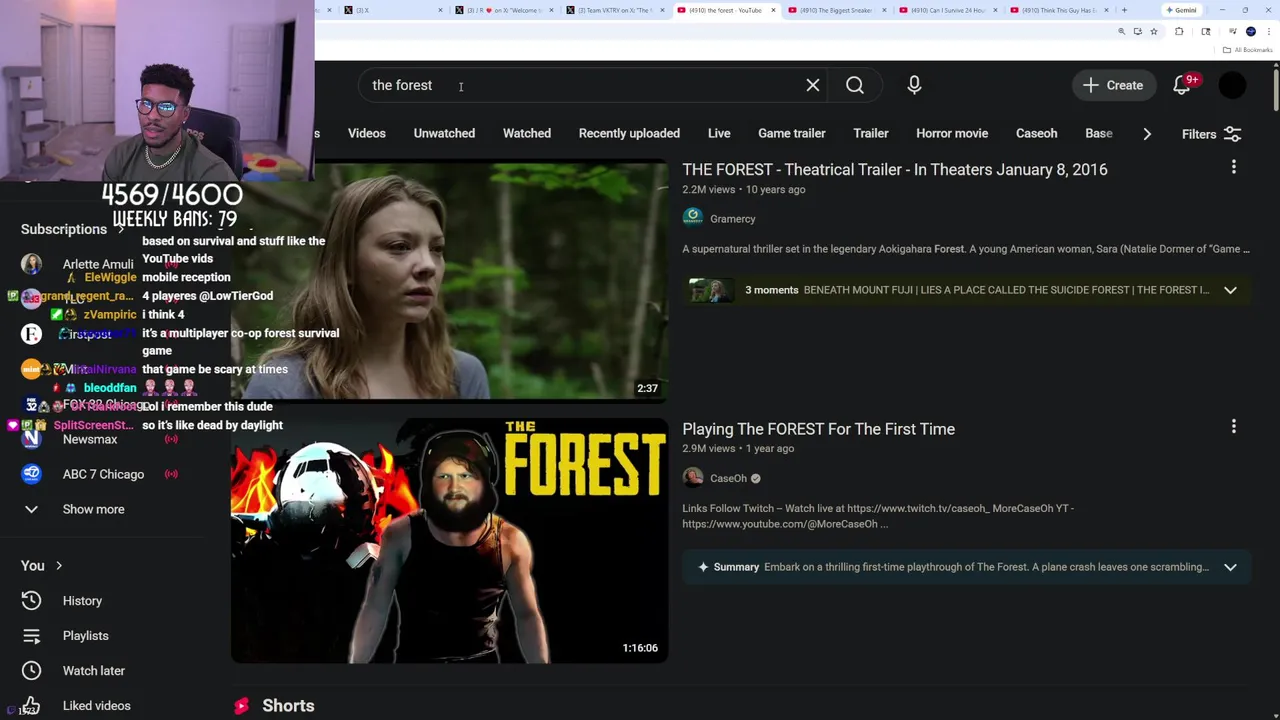Select the Caseoh filter chip
Viewport: 1280px width, 720px height.
1036,133
